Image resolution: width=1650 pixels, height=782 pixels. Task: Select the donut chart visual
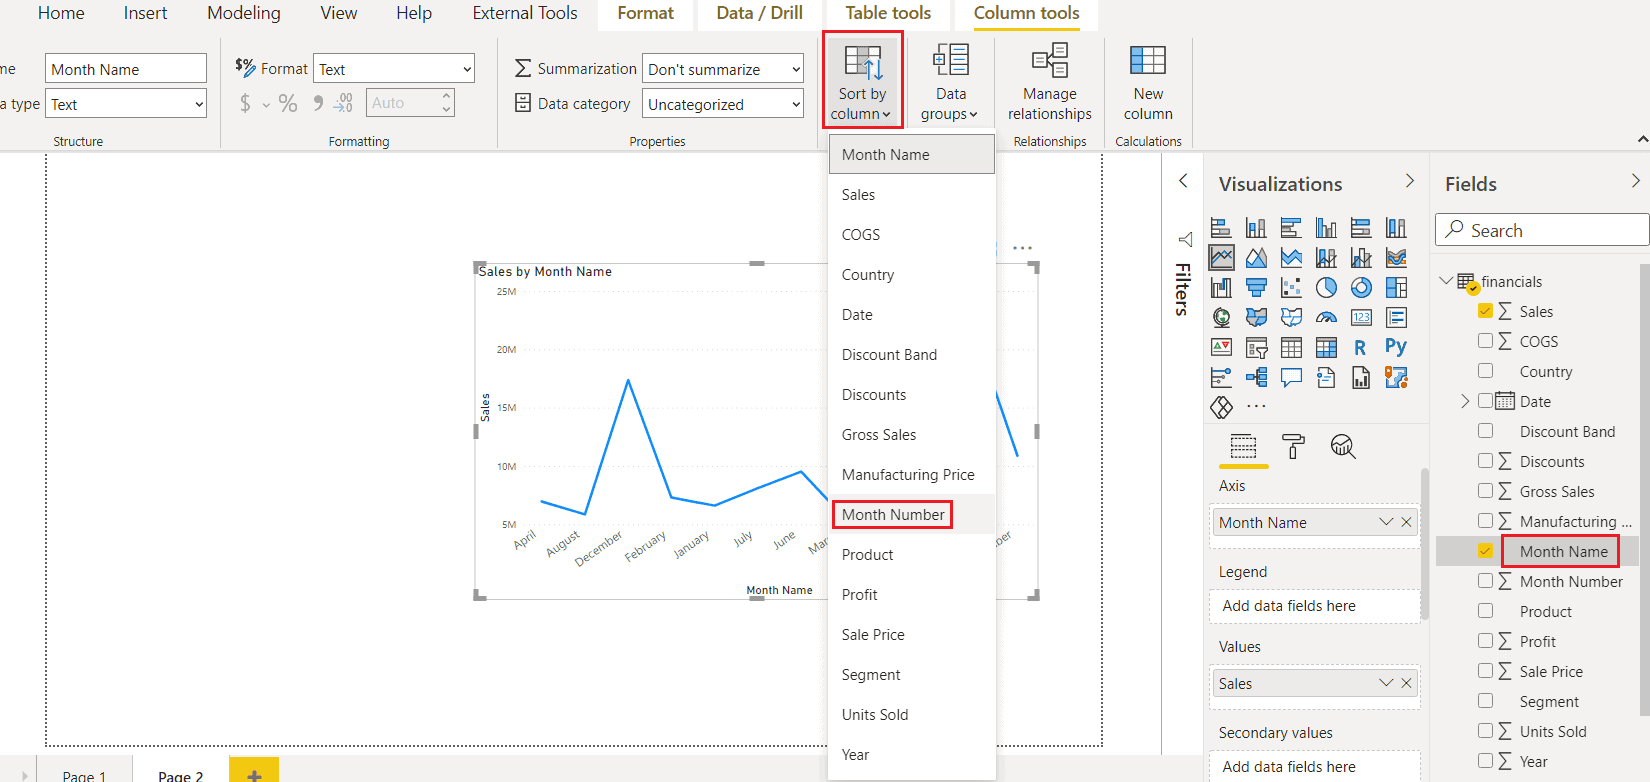coord(1361,288)
